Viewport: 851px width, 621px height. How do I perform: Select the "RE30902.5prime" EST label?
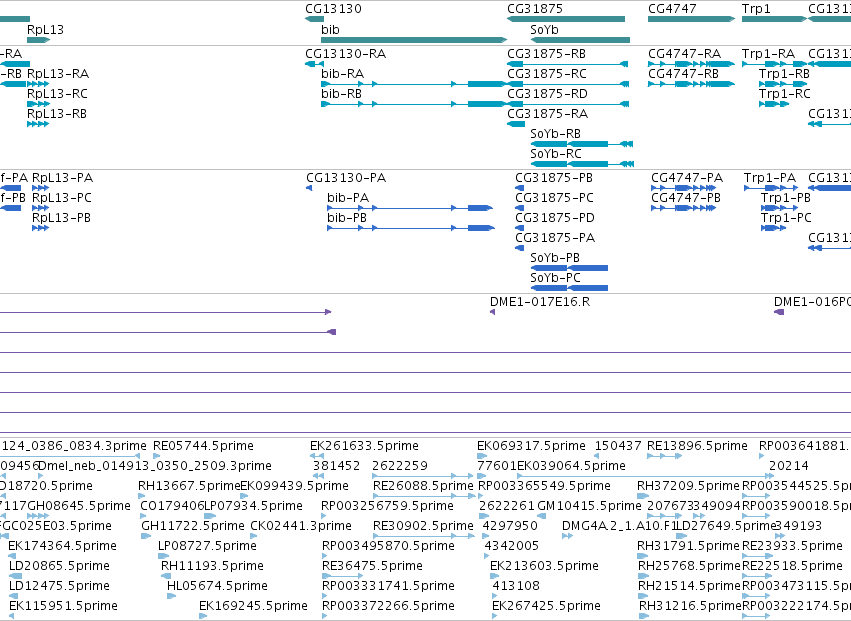pyautogui.click(x=423, y=526)
